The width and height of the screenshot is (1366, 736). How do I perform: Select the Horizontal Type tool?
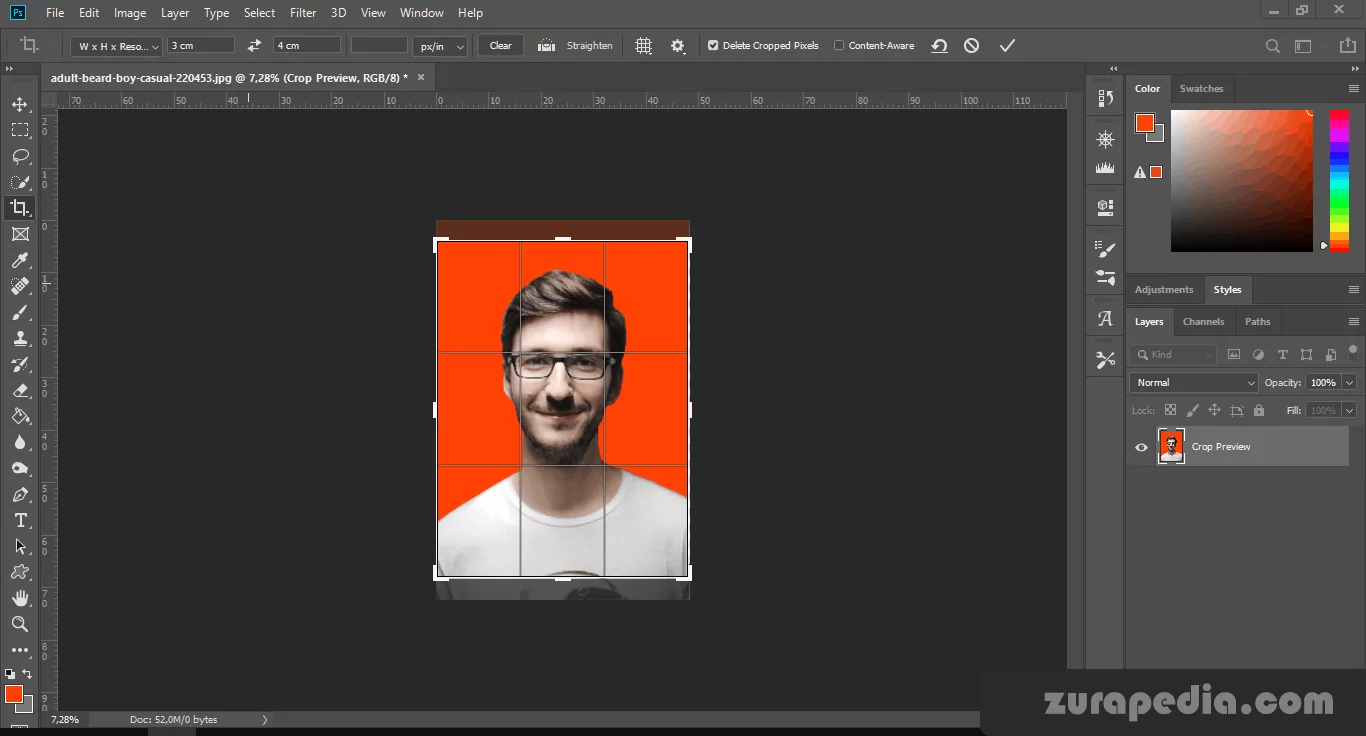click(x=20, y=521)
